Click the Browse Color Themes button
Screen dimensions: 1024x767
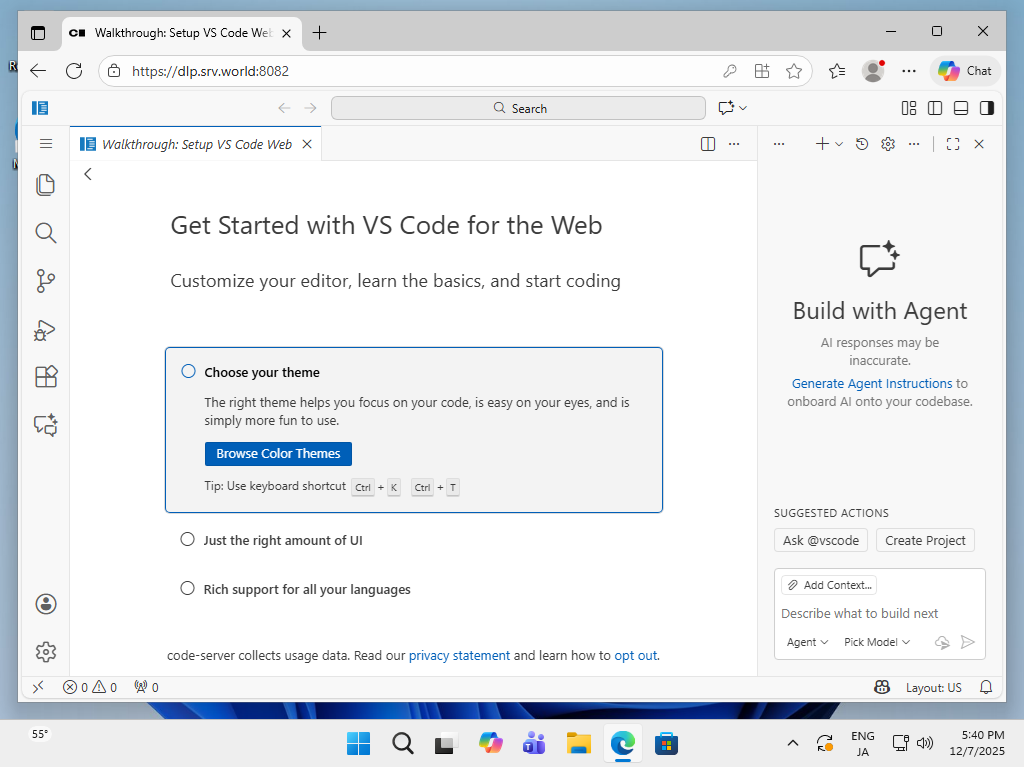(x=278, y=454)
